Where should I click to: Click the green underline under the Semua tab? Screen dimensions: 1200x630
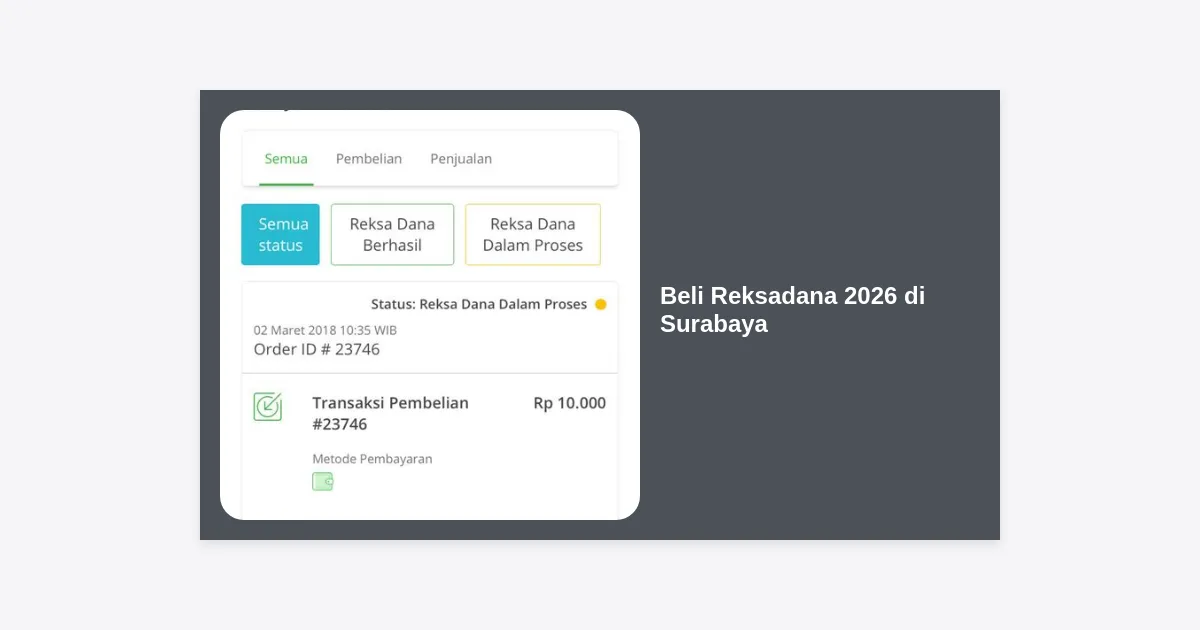click(x=286, y=184)
